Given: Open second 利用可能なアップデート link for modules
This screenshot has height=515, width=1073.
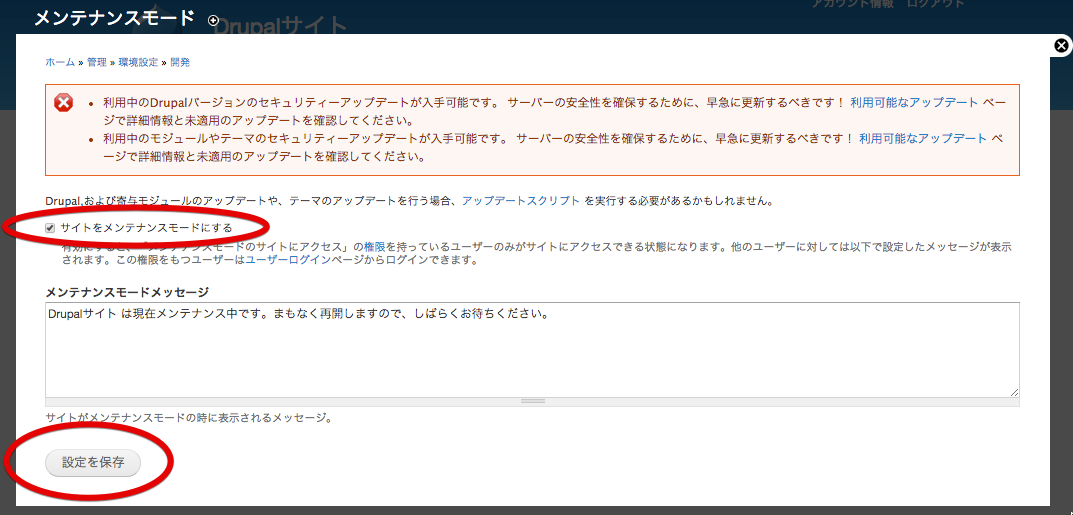Looking at the screenshot, I should 922,138.
